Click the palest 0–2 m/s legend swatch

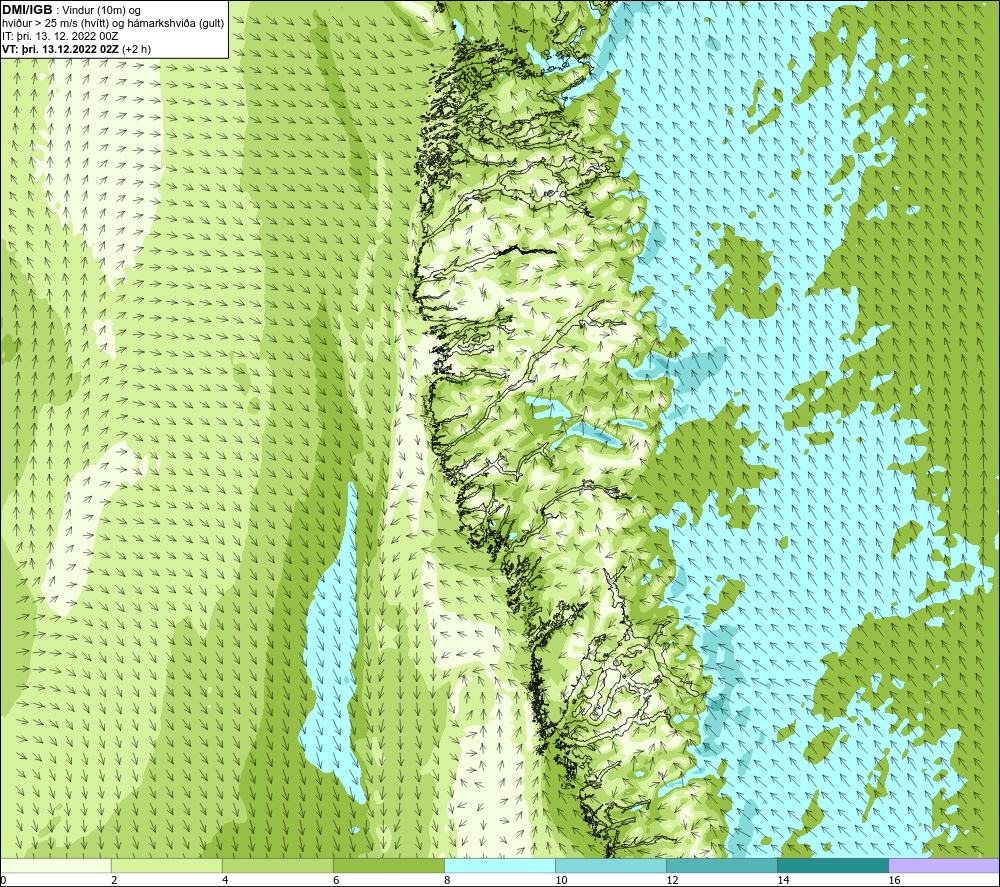56,865
